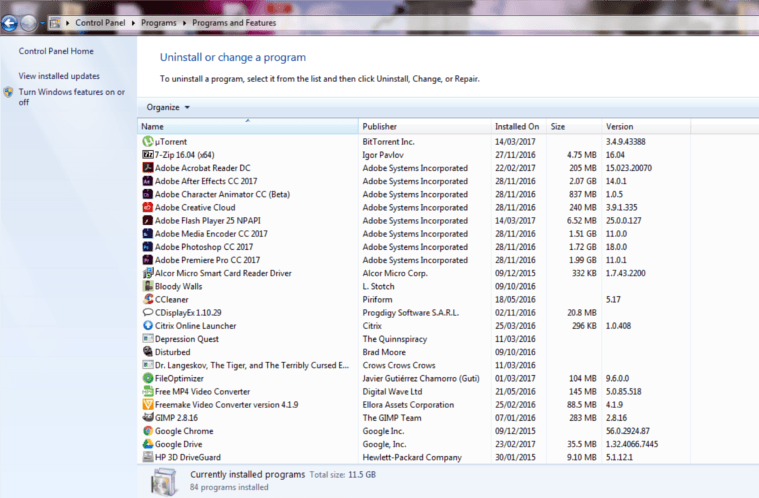
Task: Click publisher BitTorrent Inc.
Action: [x=388, y=141]
